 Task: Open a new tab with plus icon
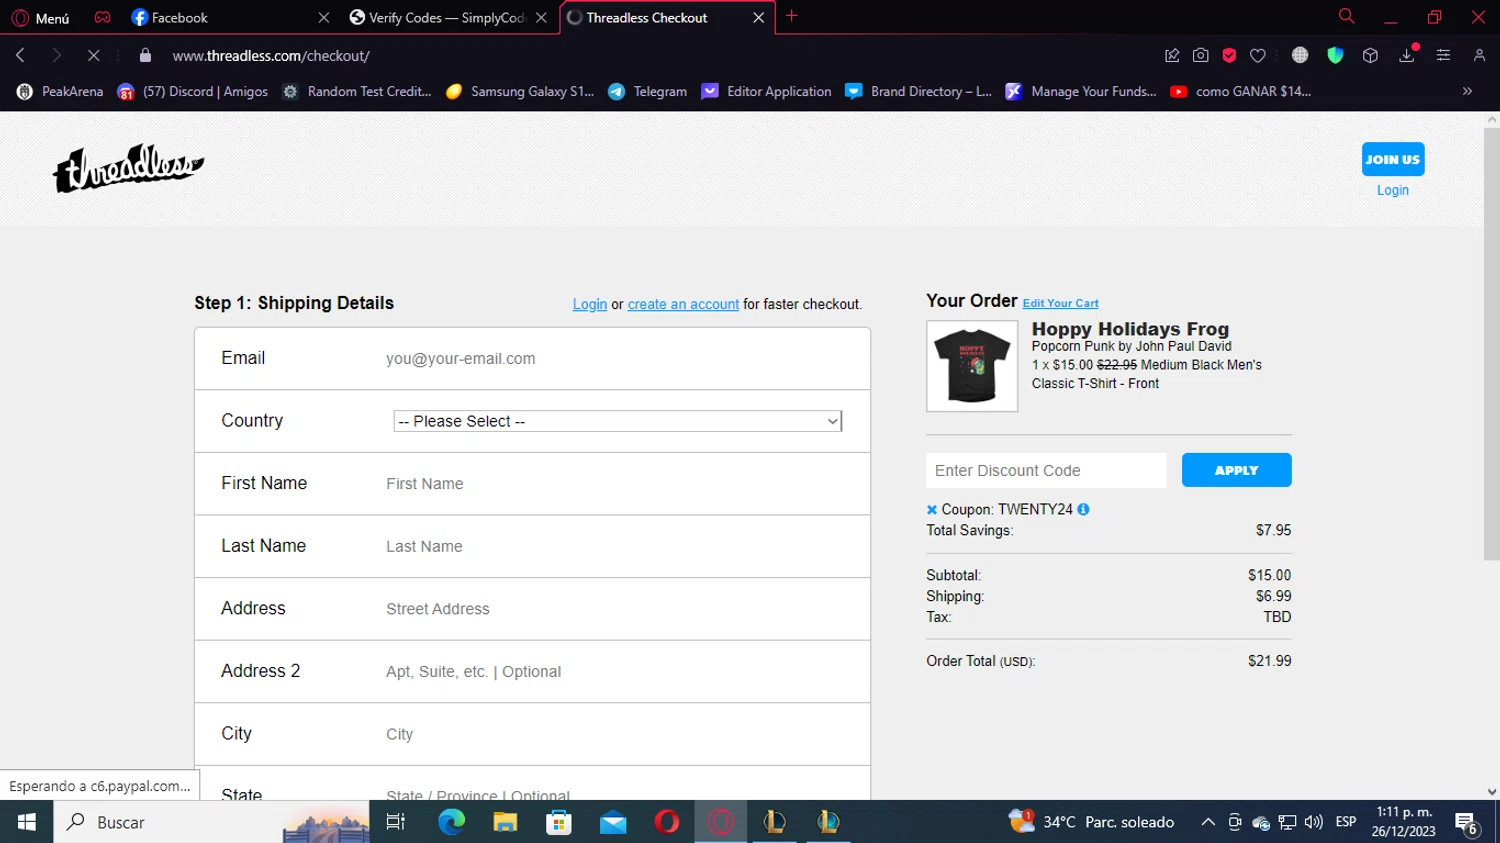(792, 16)
